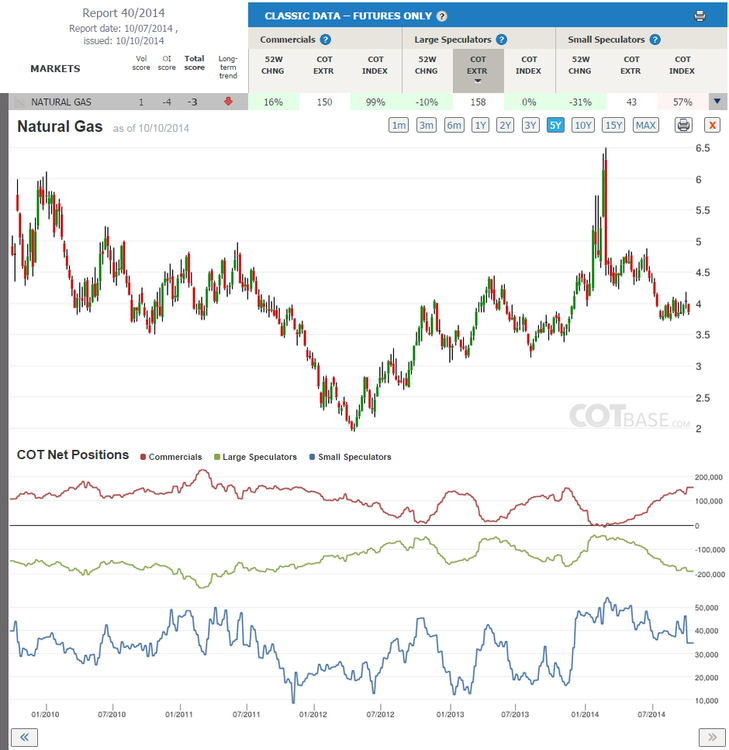Click the 01/2014 time axis marker
Screen dimensions: 729x750
[x=585, y=714]
